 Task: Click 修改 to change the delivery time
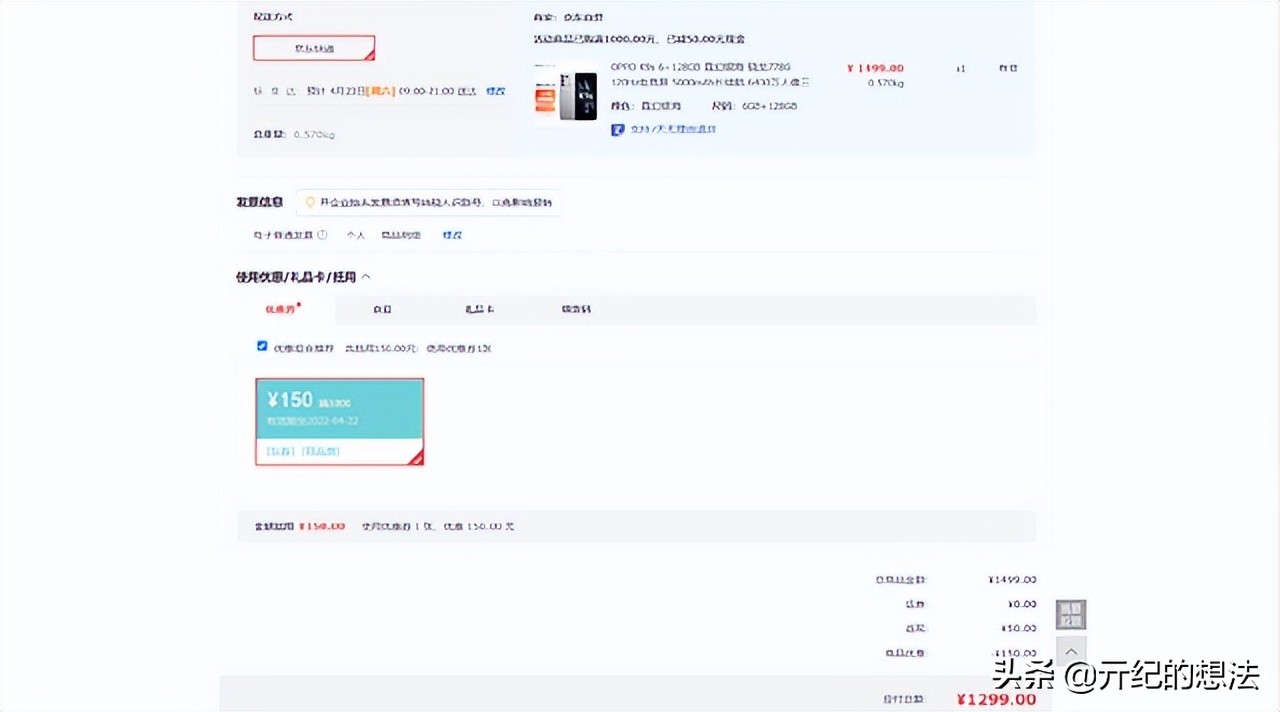(x=495, y=90)
